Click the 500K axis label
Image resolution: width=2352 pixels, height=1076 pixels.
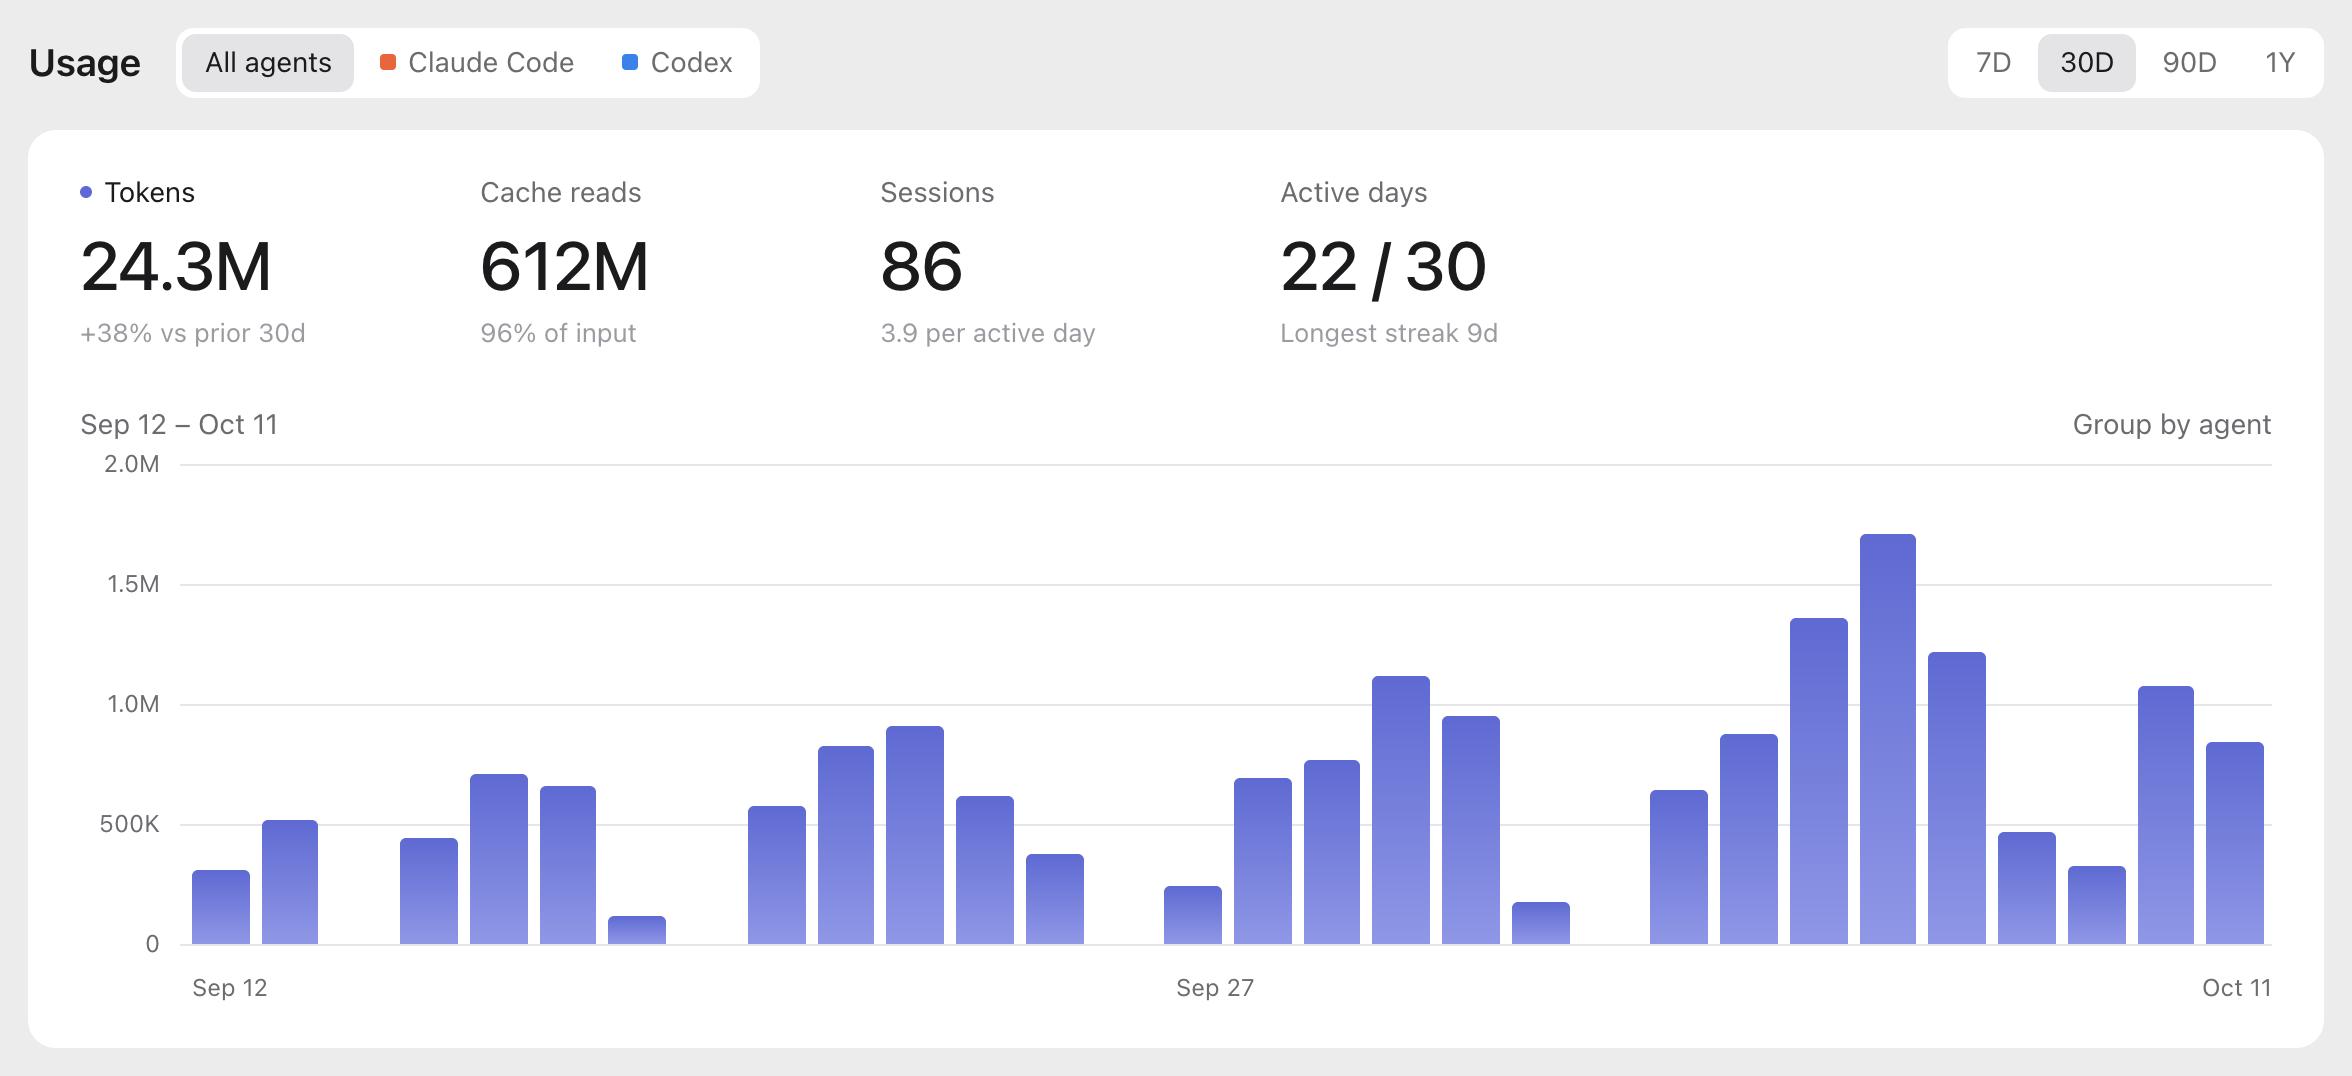[129, 824]
